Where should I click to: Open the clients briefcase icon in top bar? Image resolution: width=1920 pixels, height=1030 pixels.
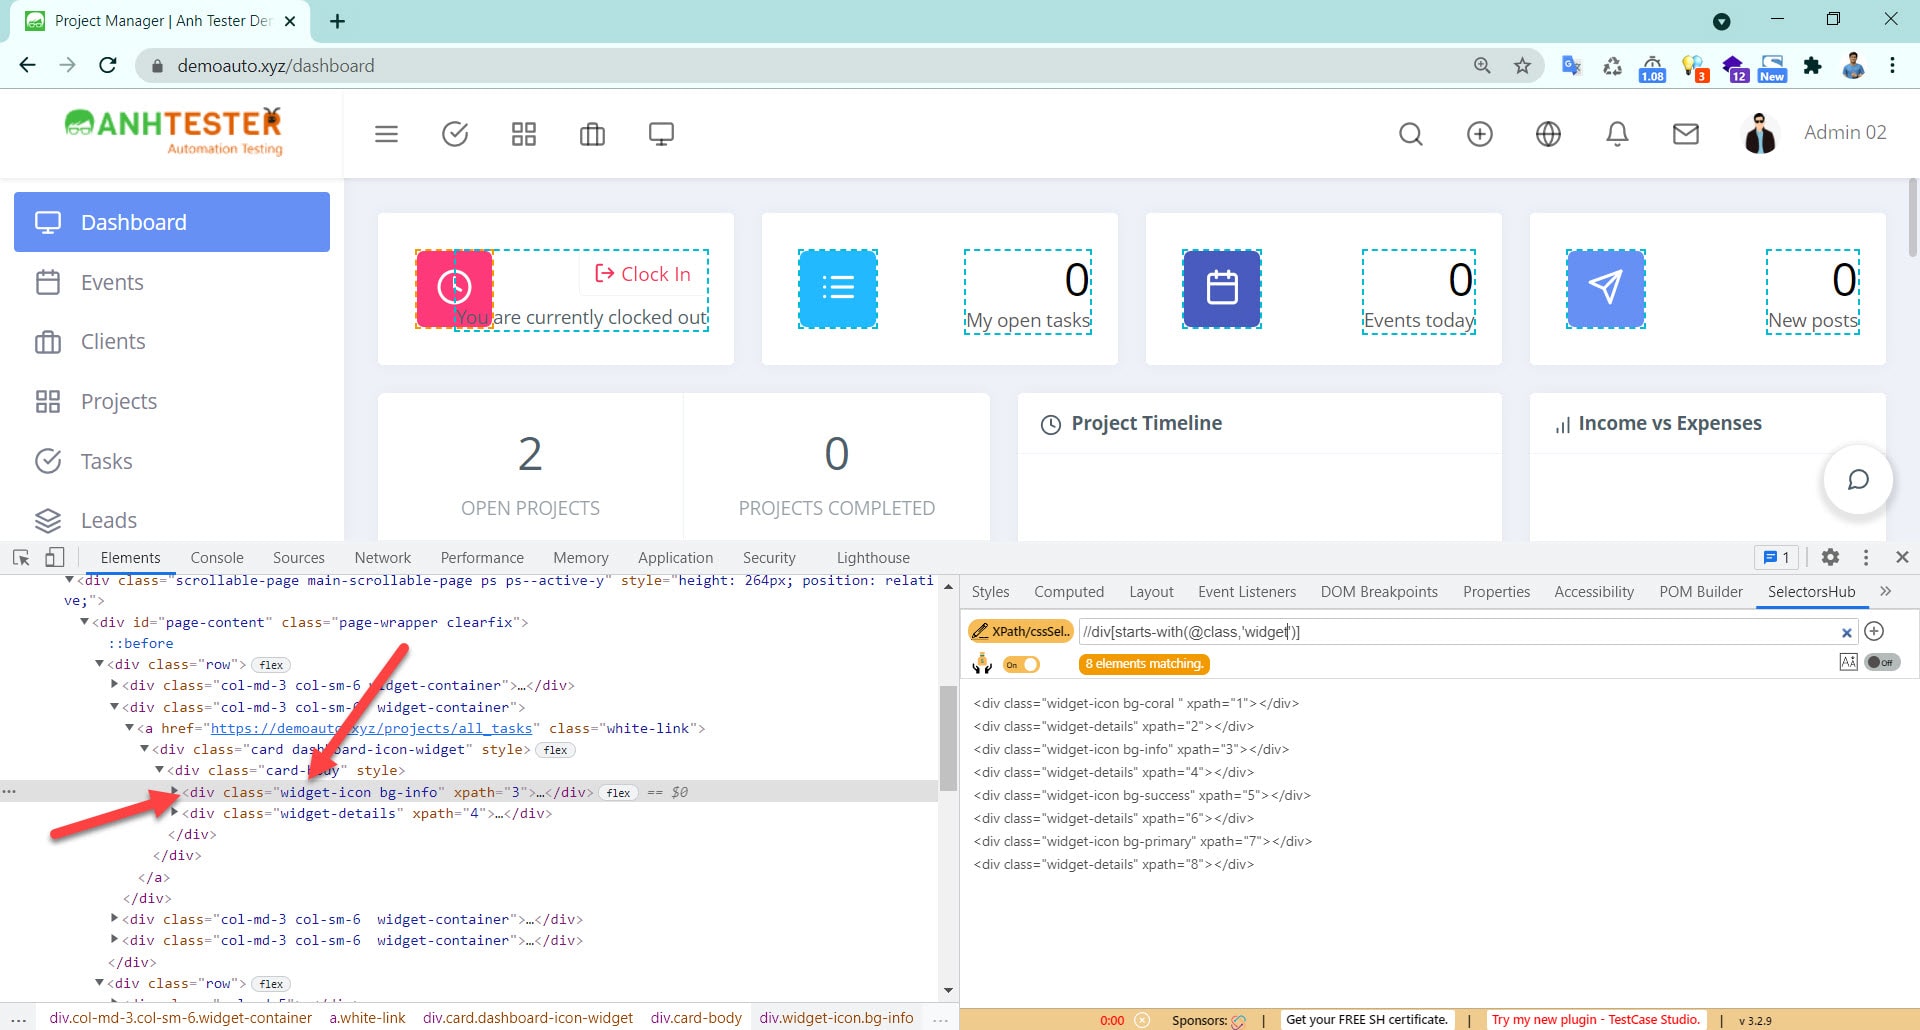coord(592,134)
